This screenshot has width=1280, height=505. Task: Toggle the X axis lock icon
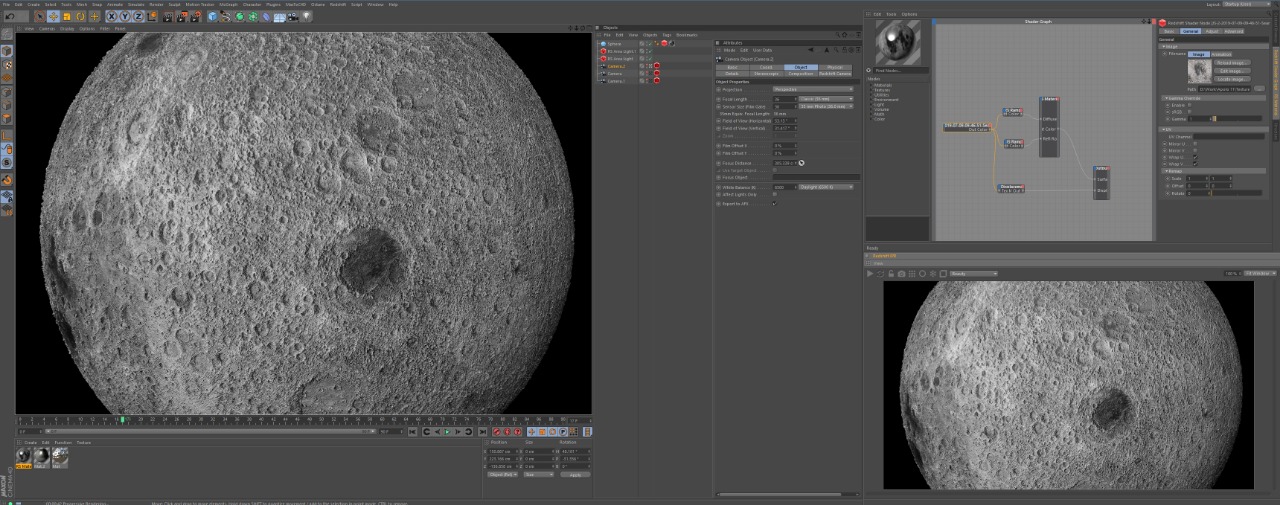(112, 17)
